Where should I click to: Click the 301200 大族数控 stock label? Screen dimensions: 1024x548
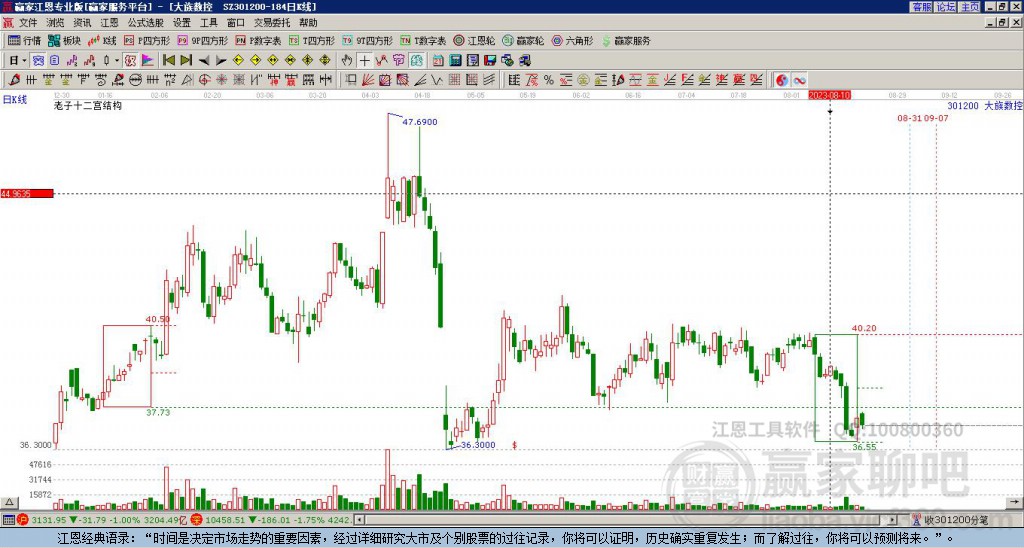(x=985, y=106)
